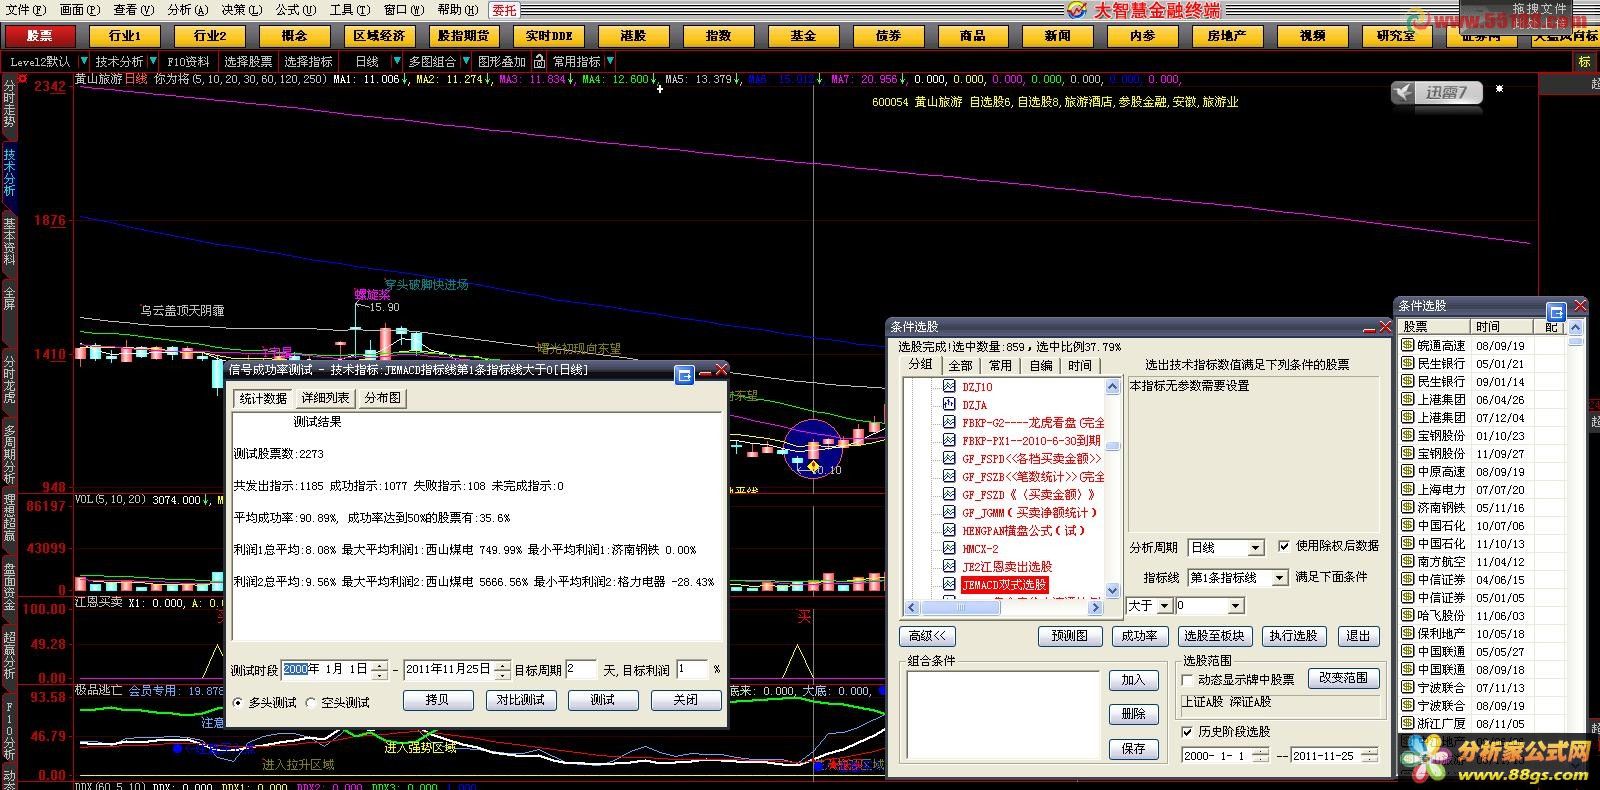Click stock icon beside 浙江广厦
This screenshot has width=1600, height=790.
(1407, 723)
